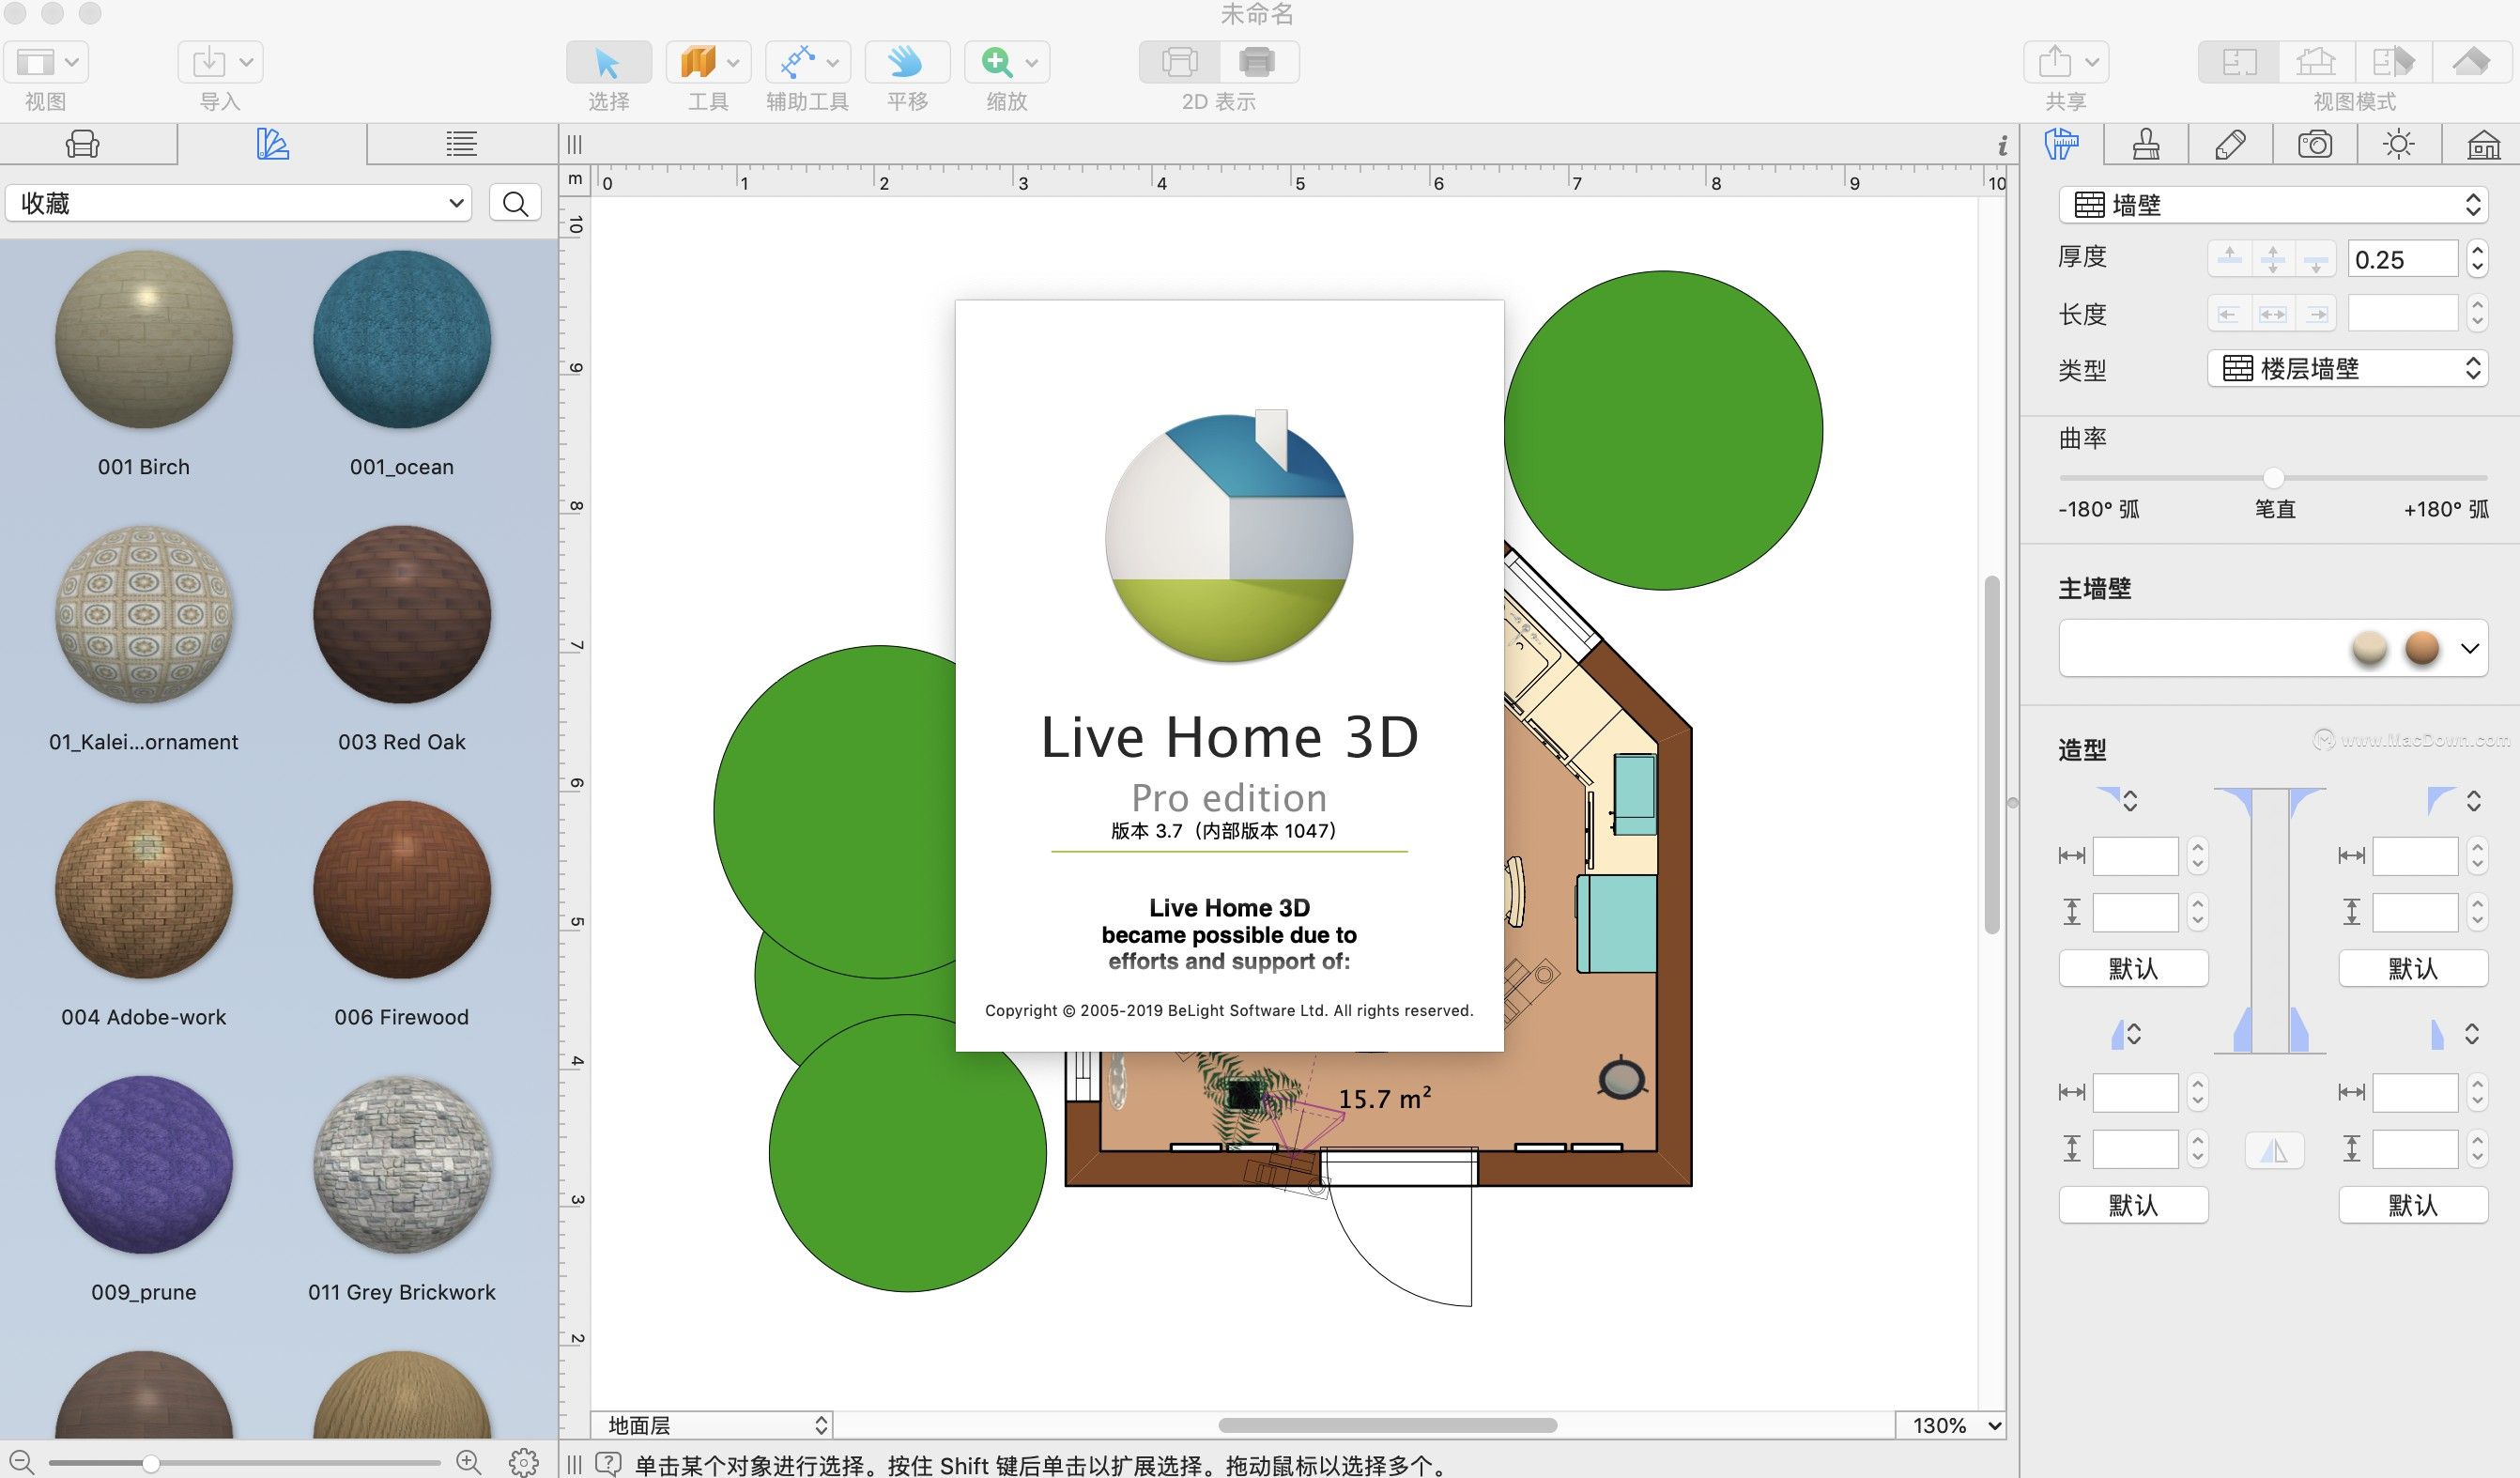Pick the brown main wall material swatch
Screen dimensions: 2520x1478
[x=2421, y=648]
